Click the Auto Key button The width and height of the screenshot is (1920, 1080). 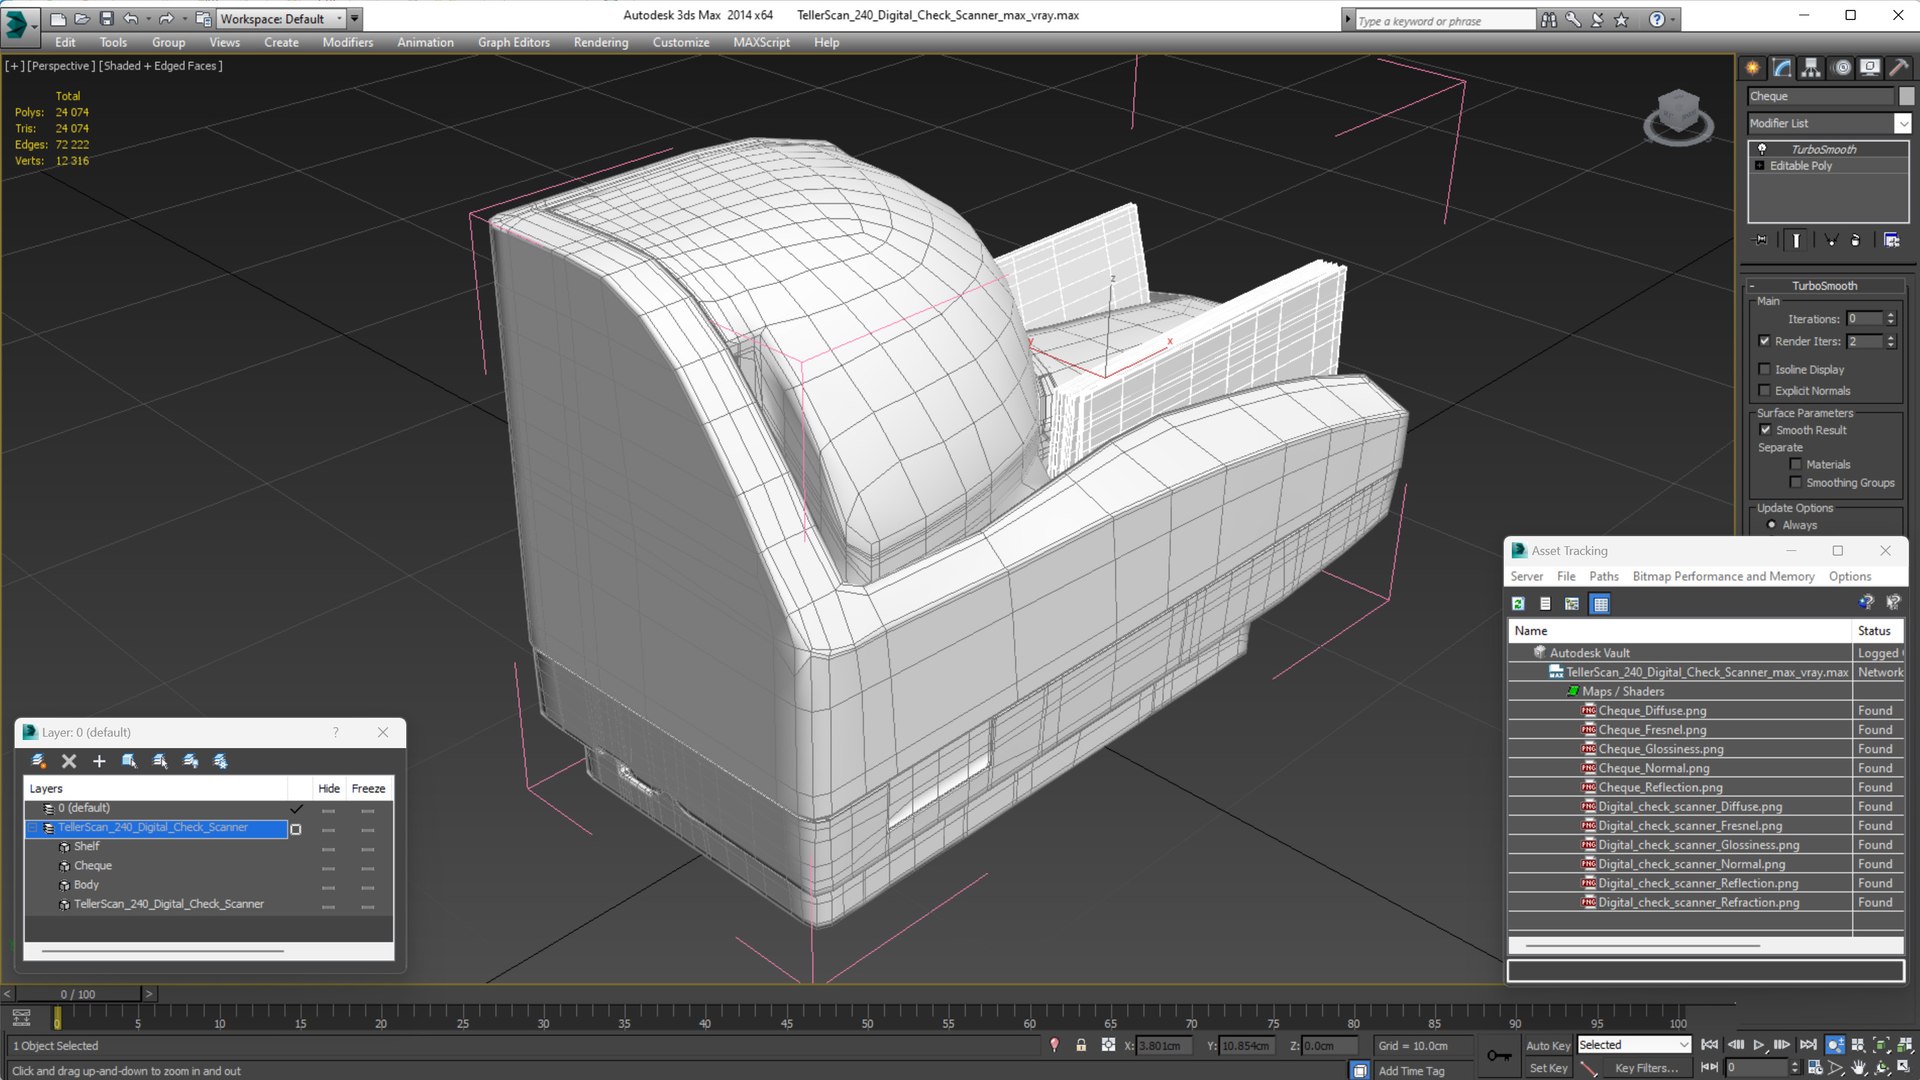[1547, 1045]
